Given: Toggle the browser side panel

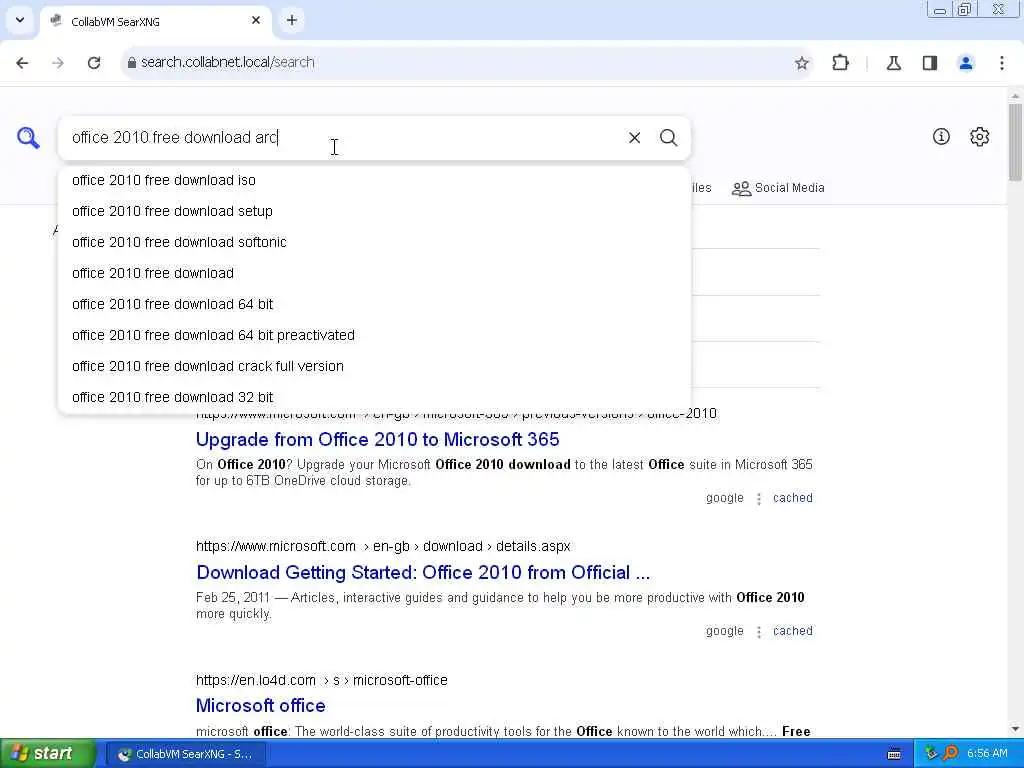Looking at the screenshot, I should click(x=930, y=63).
